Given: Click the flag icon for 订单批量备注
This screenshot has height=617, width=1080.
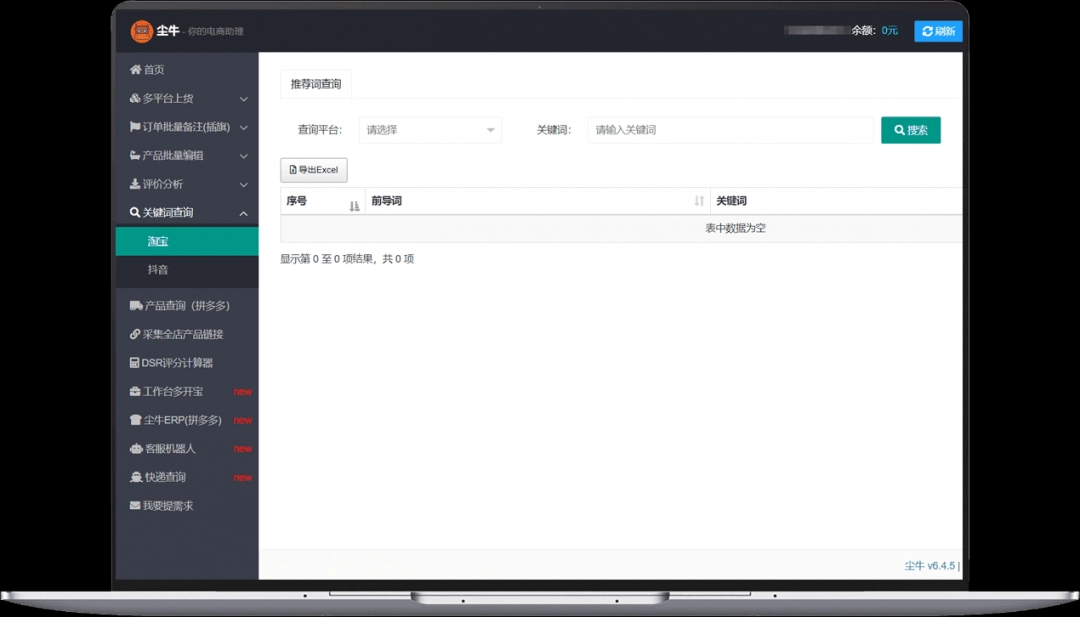Looking at the screenshot, I should coord(135,127).
